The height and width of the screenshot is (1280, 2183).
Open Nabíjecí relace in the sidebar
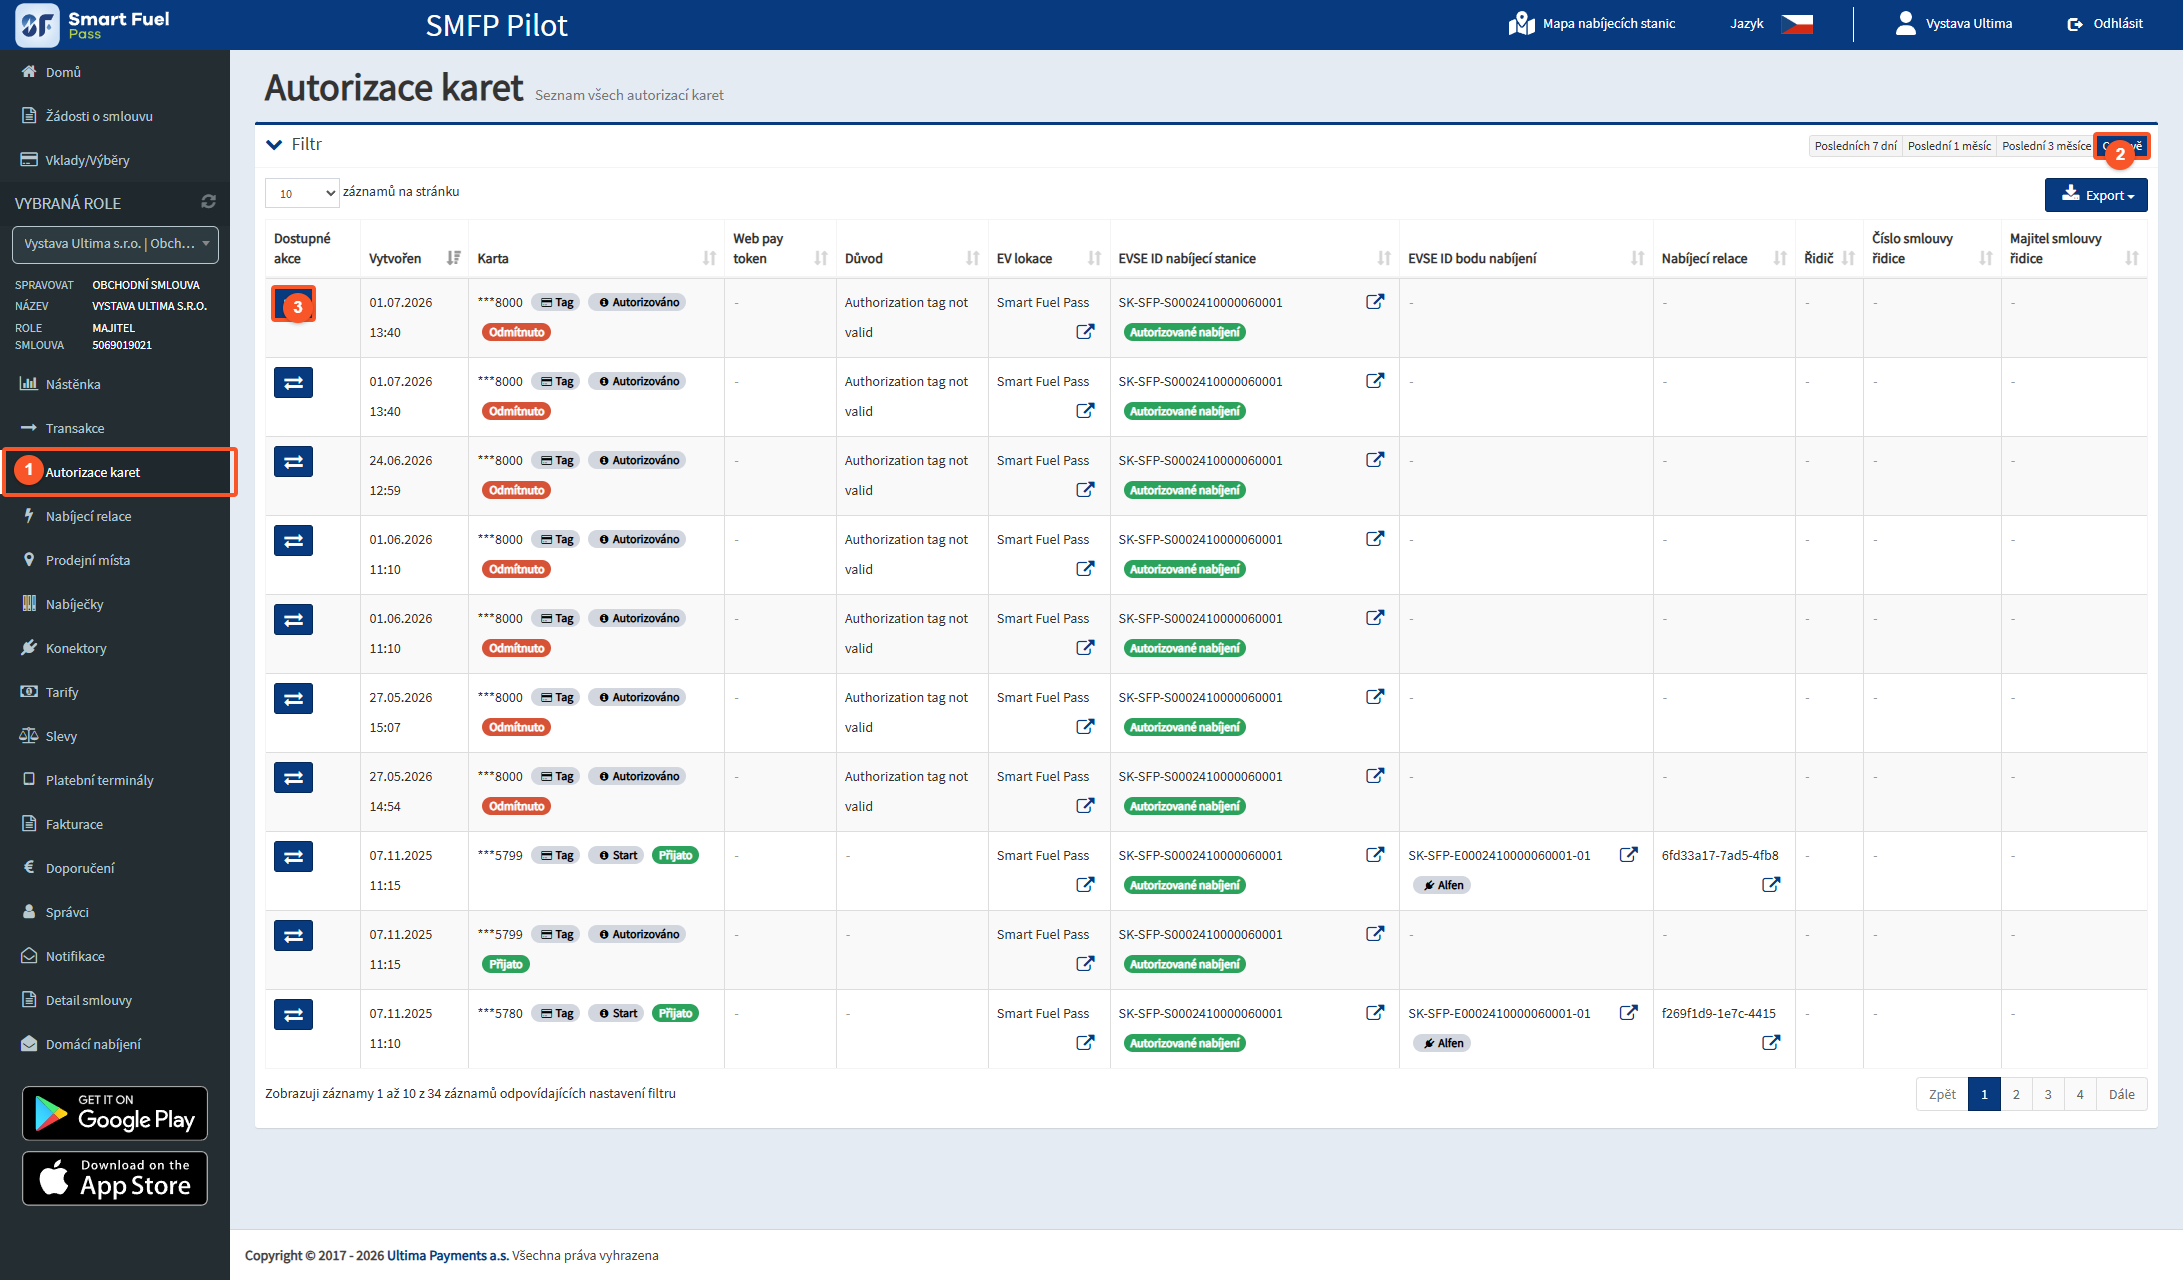pos(88,516)
